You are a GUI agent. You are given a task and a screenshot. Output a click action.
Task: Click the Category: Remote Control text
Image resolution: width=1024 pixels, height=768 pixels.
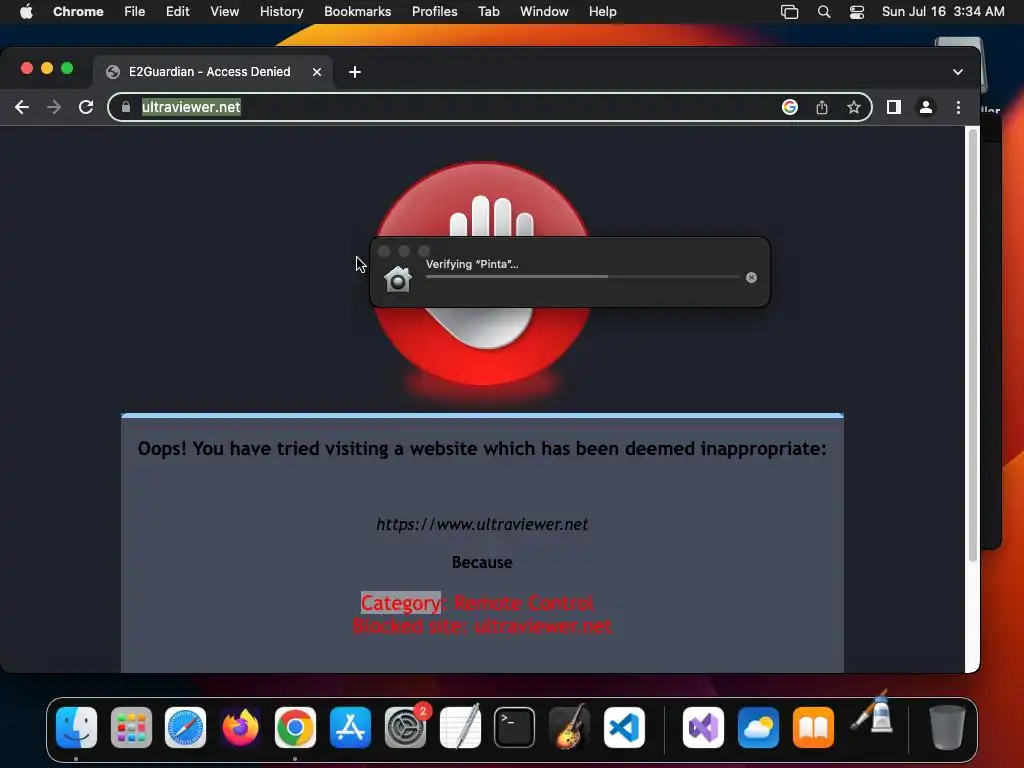(477, 603)
